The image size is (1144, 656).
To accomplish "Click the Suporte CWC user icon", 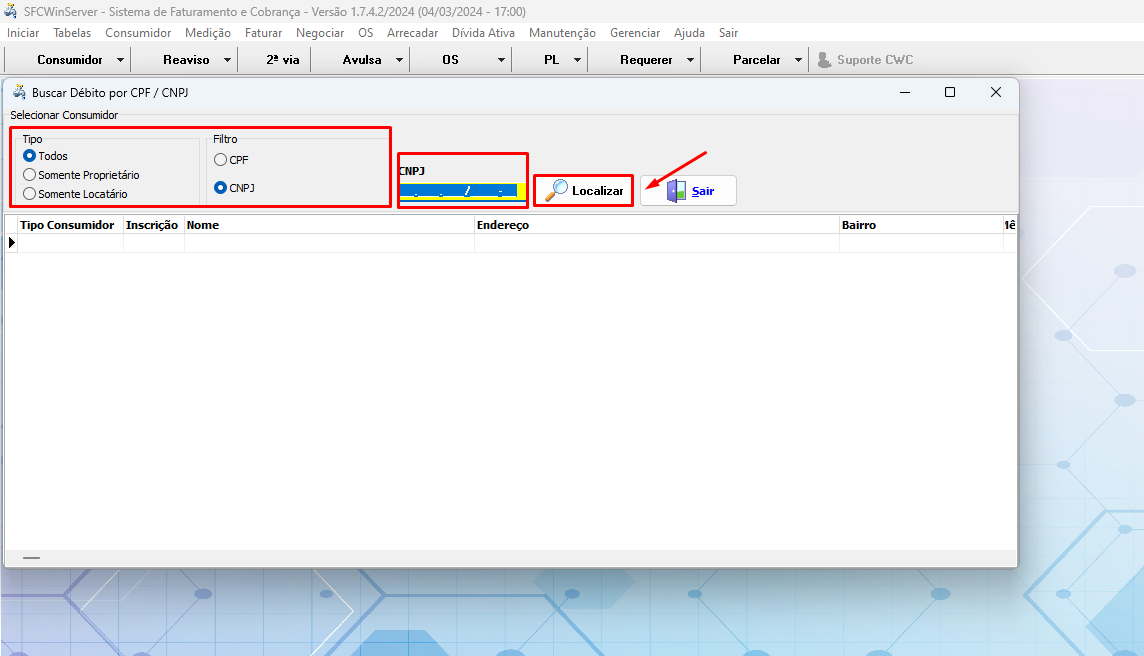I will click(x=824, y=60).
